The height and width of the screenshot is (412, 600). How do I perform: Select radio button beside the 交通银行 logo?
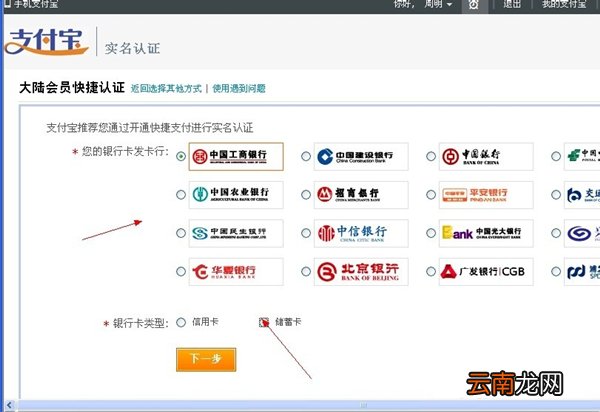(556, 195)
